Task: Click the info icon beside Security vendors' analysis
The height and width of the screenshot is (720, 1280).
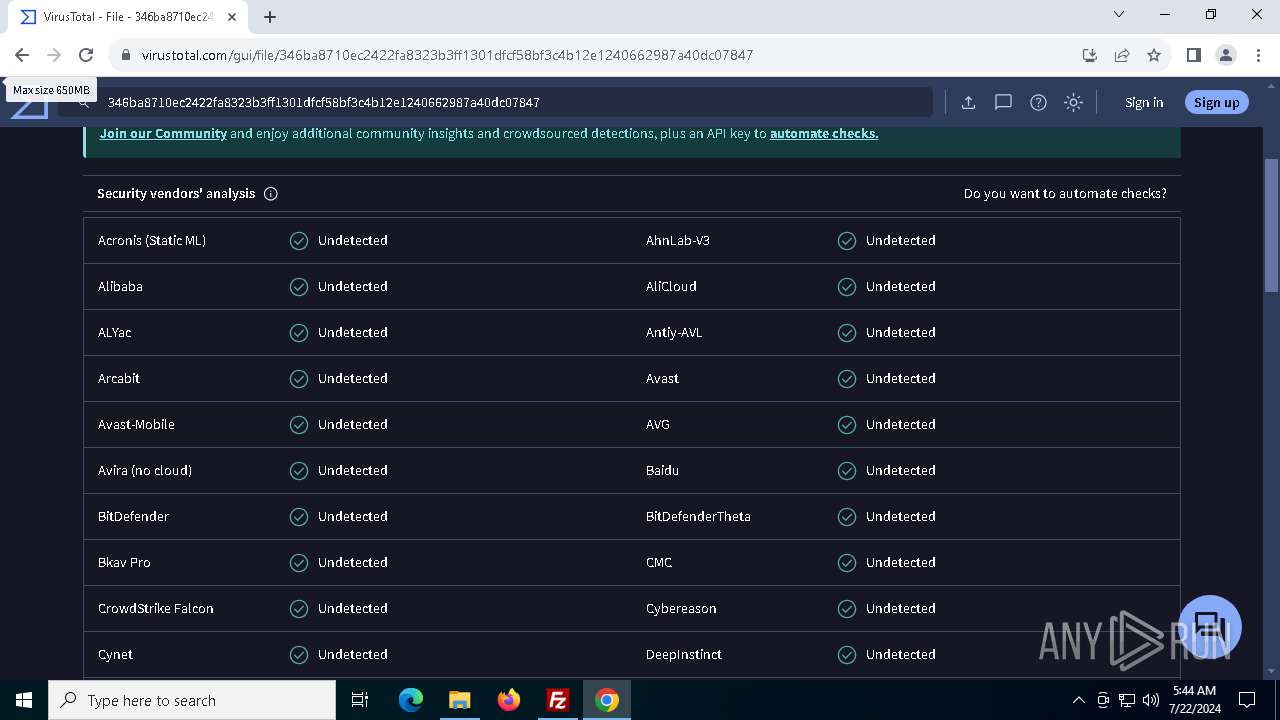Action: [270, 194]
